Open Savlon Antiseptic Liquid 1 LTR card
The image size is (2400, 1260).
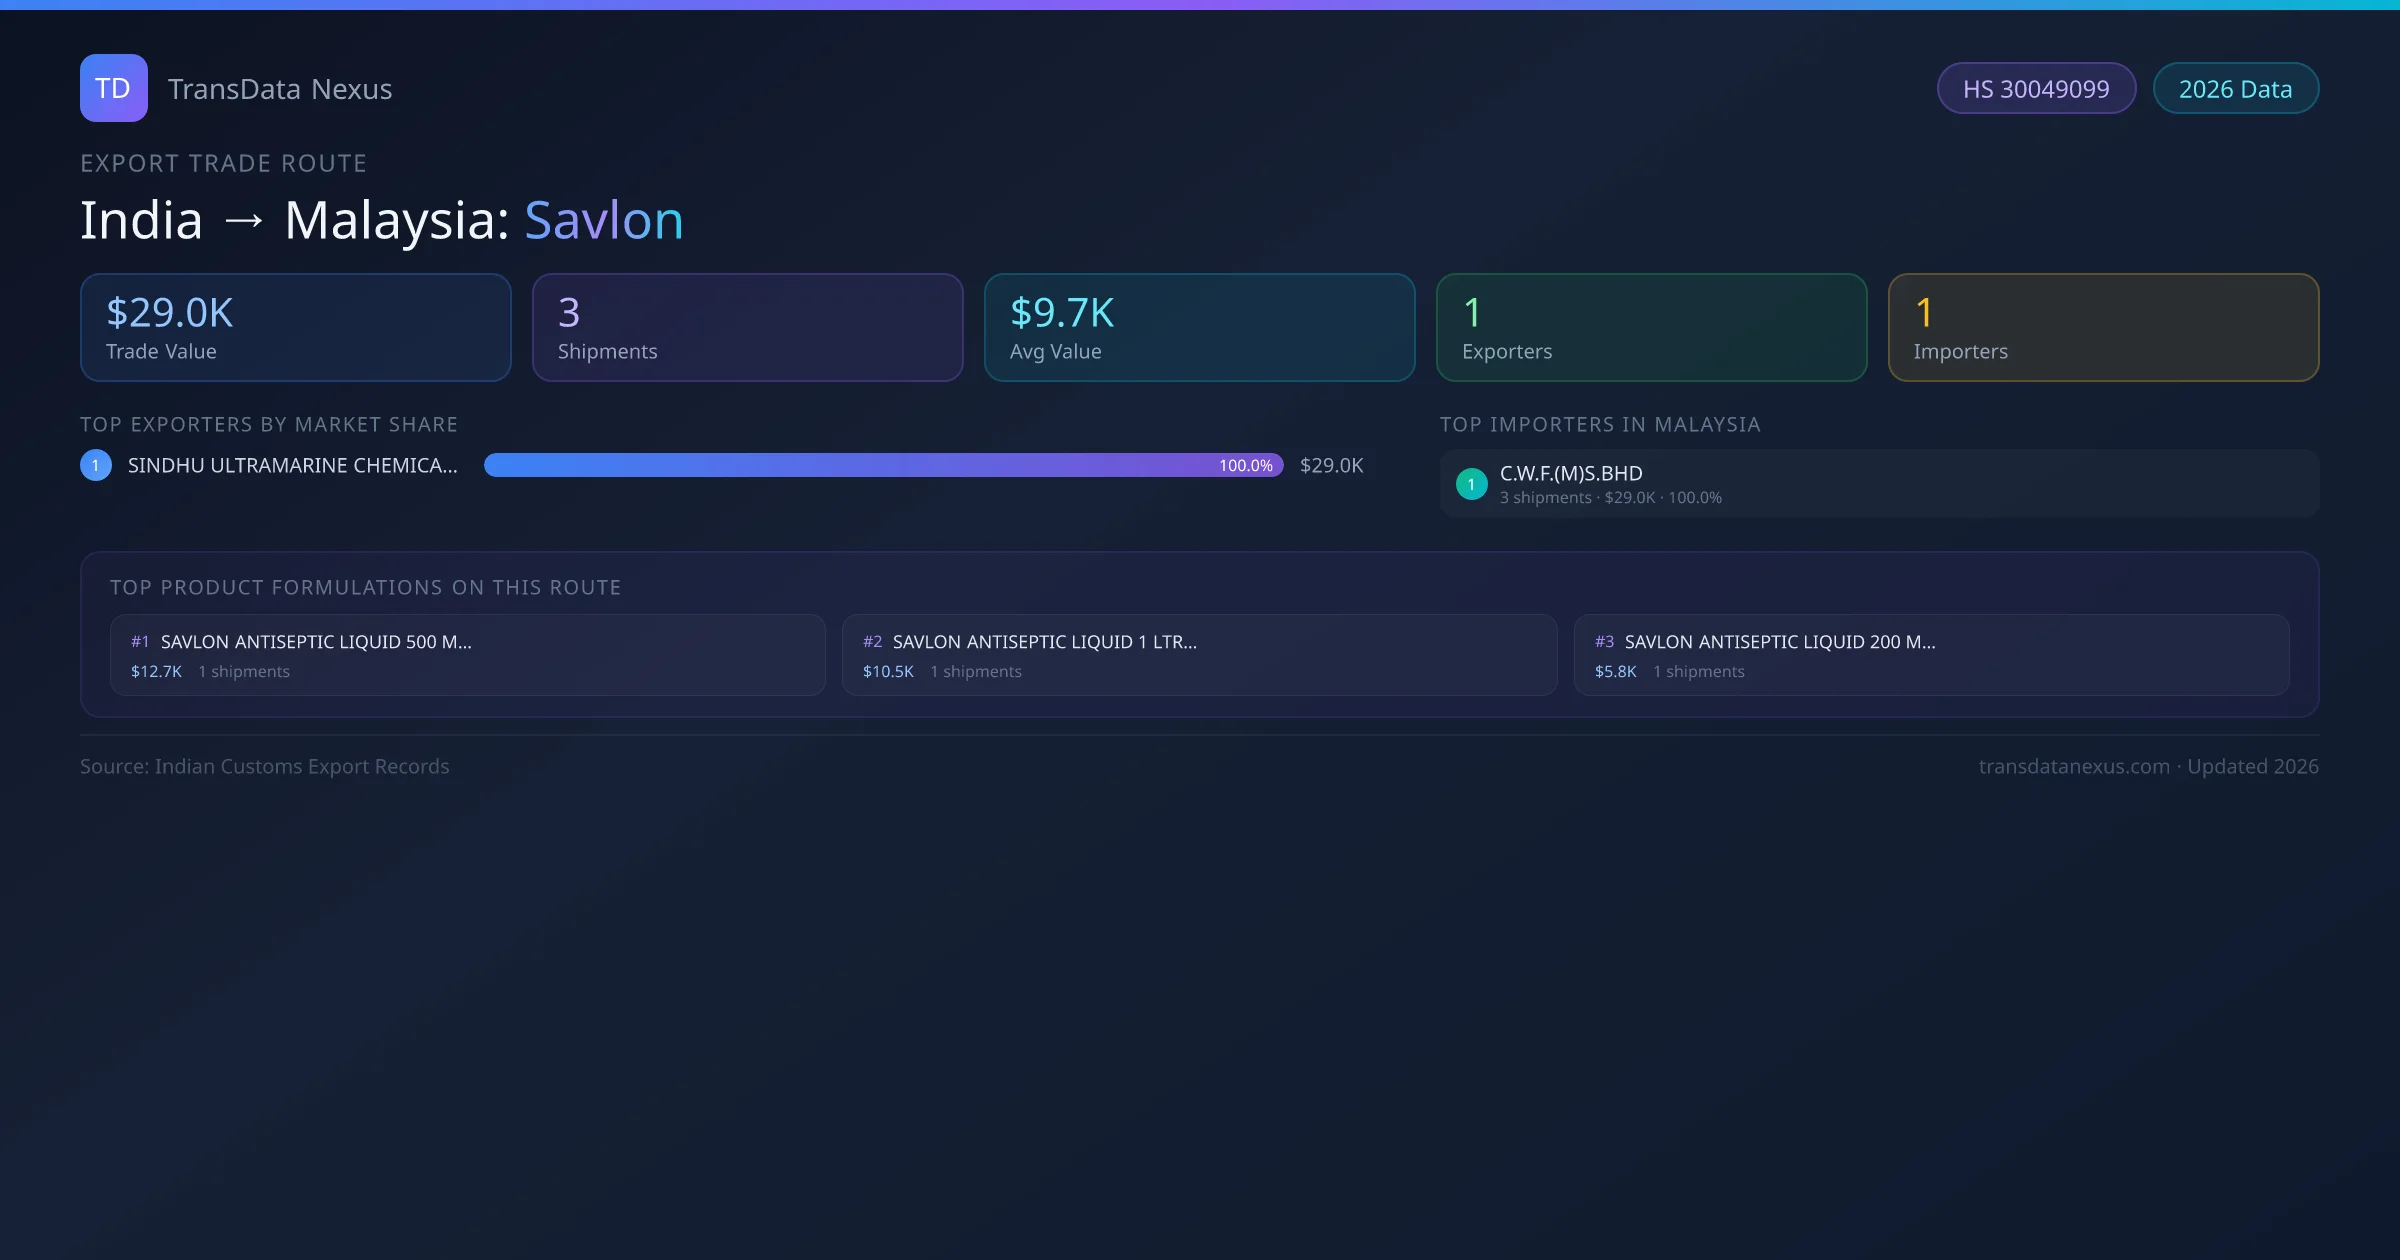[x=1200, y=655]
